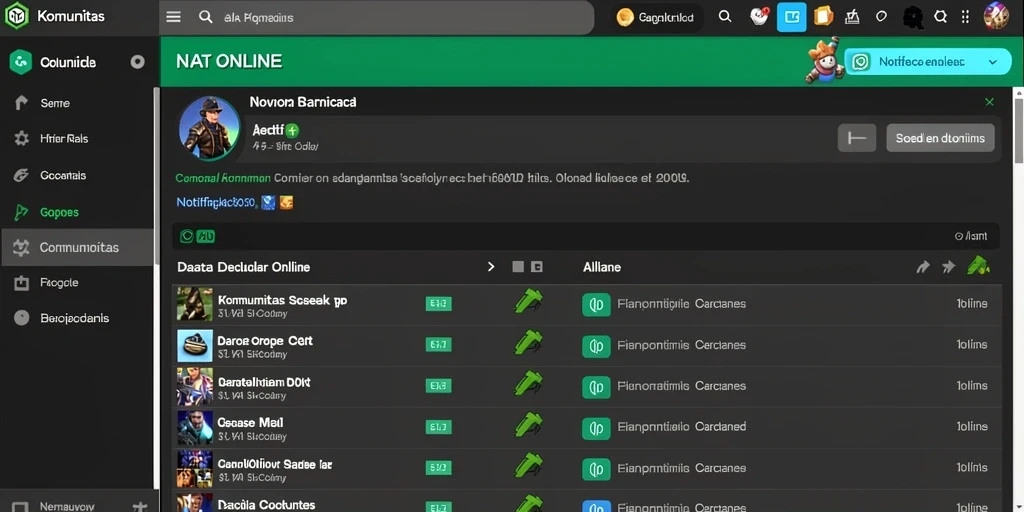Click the Daroe Orope Cart row title

(x=264, y=341)
